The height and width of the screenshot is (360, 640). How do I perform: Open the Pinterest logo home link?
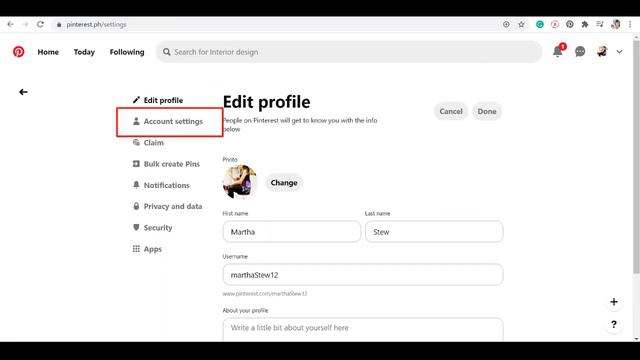(18, 52)
